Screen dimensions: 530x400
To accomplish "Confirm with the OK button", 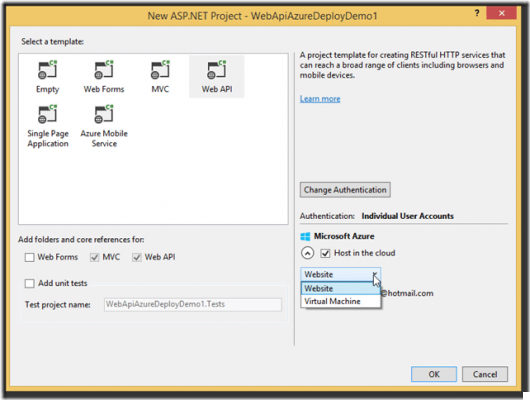I will point(434,374).
